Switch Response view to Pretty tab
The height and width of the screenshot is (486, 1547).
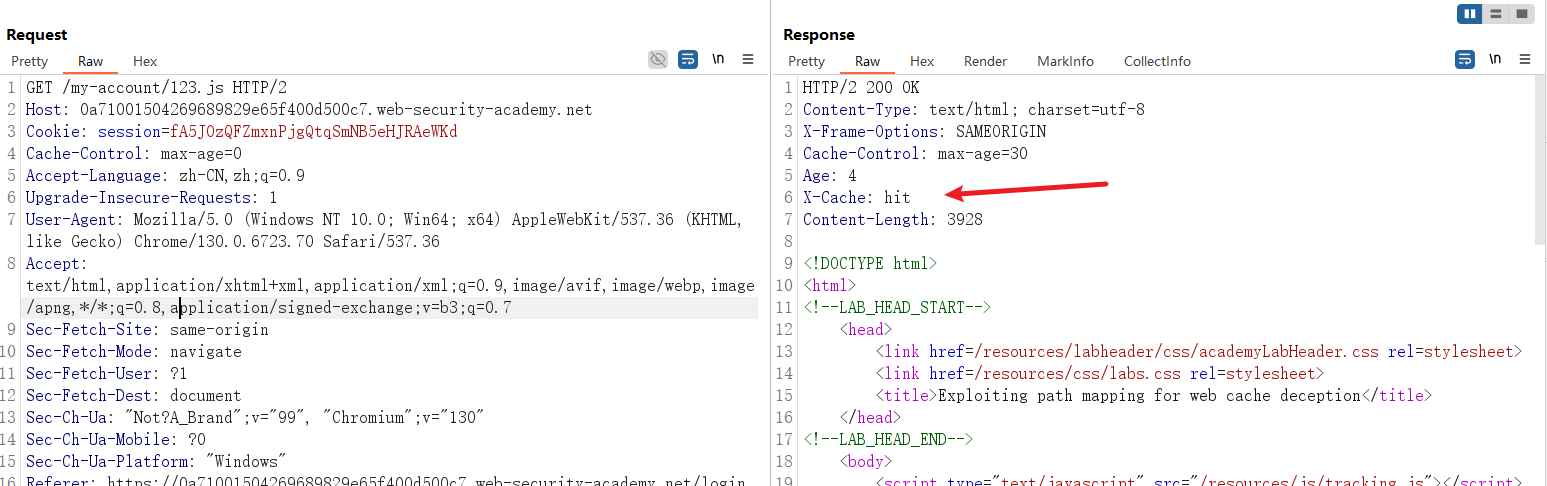point(806,61)
